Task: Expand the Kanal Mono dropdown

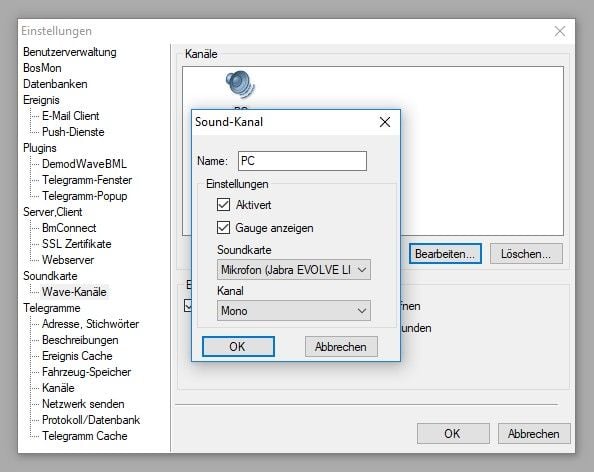Action: 294,311
